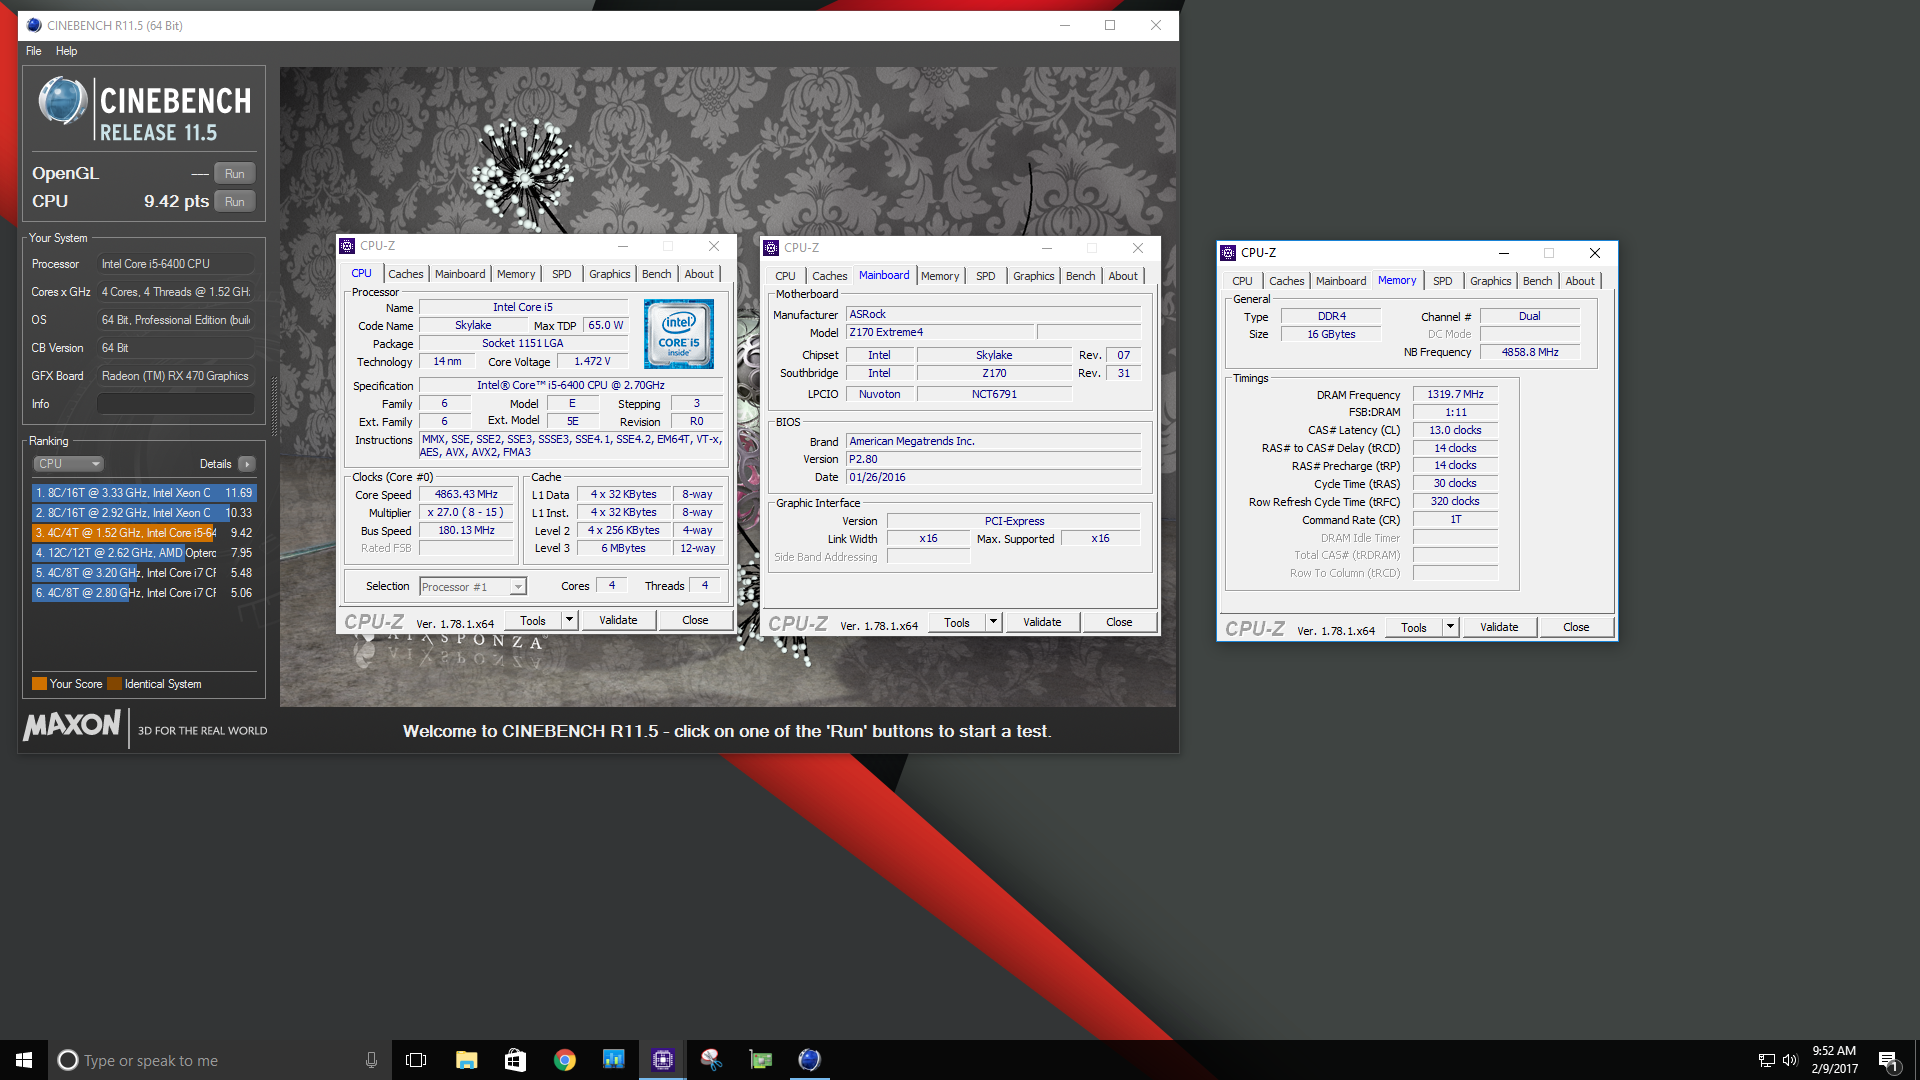Click the green taskbar icon left of Cinebench
1920x1080 pixels.
[x=761, y=1060]
